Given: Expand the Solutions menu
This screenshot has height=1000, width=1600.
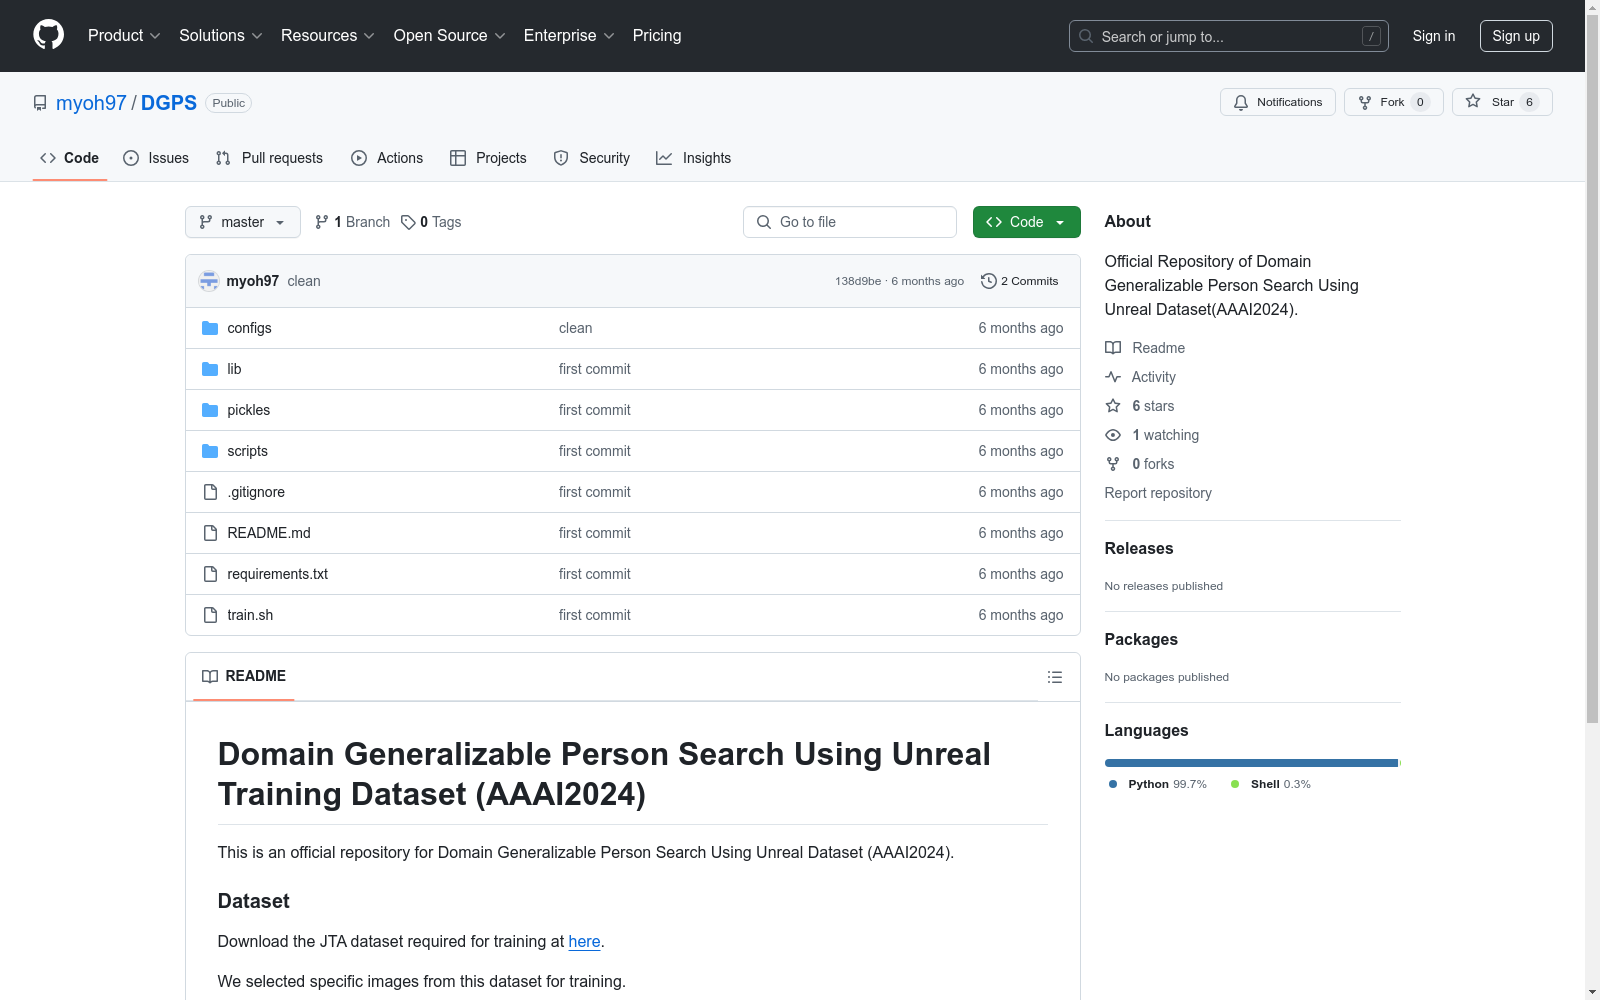Looking at the screenshot, I should tap(221, 36).
